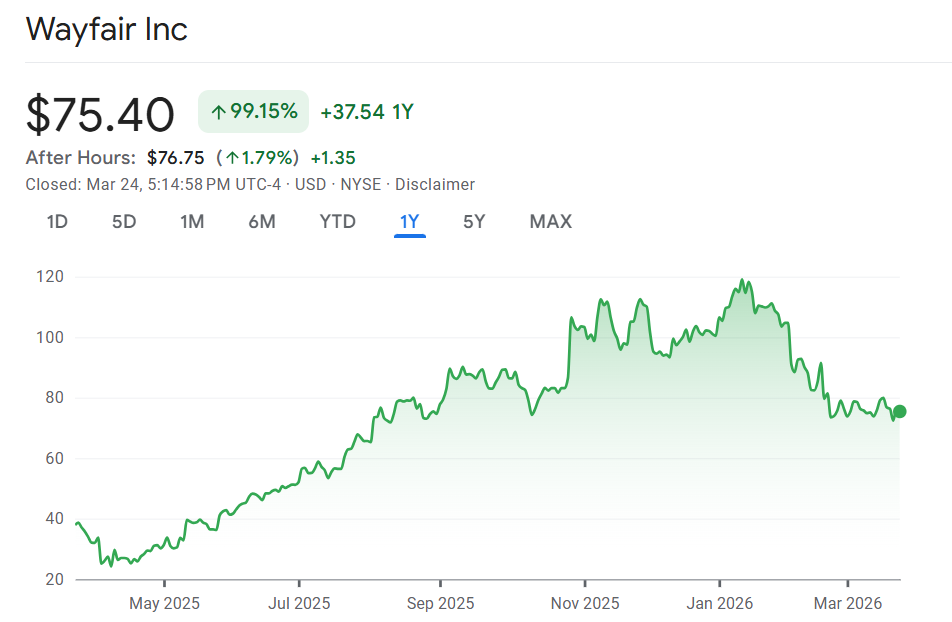Click the +37.54 1Y change text

367,112
